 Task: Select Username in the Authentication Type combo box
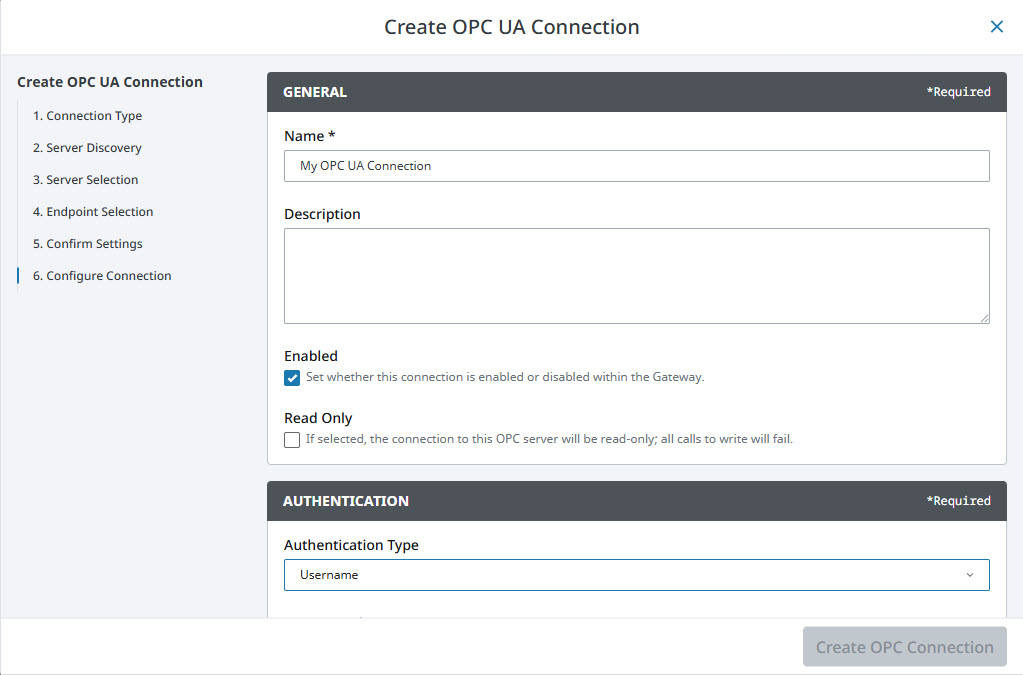pyautogui.click(x=636, y=574)
